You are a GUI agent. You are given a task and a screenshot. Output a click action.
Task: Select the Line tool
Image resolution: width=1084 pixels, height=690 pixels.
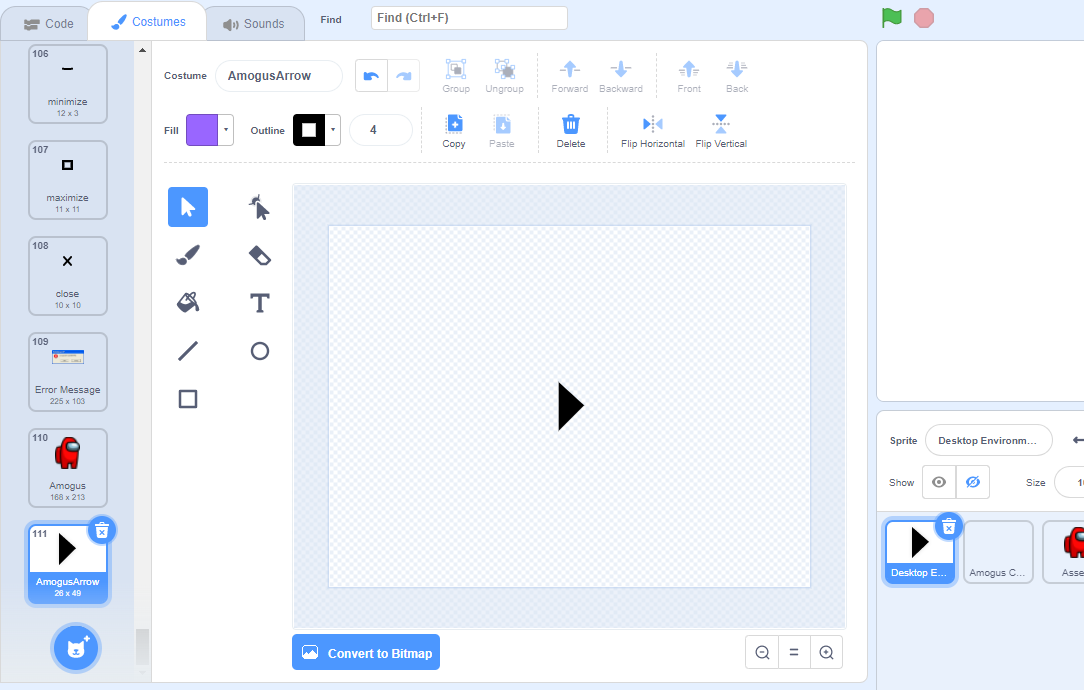[187, 351]
